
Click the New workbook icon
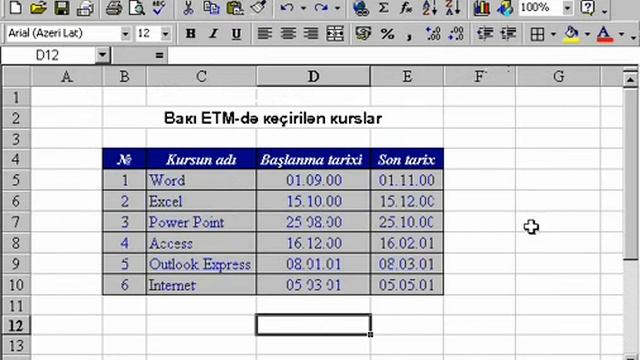pyautogui.click(x=16, y=7)
